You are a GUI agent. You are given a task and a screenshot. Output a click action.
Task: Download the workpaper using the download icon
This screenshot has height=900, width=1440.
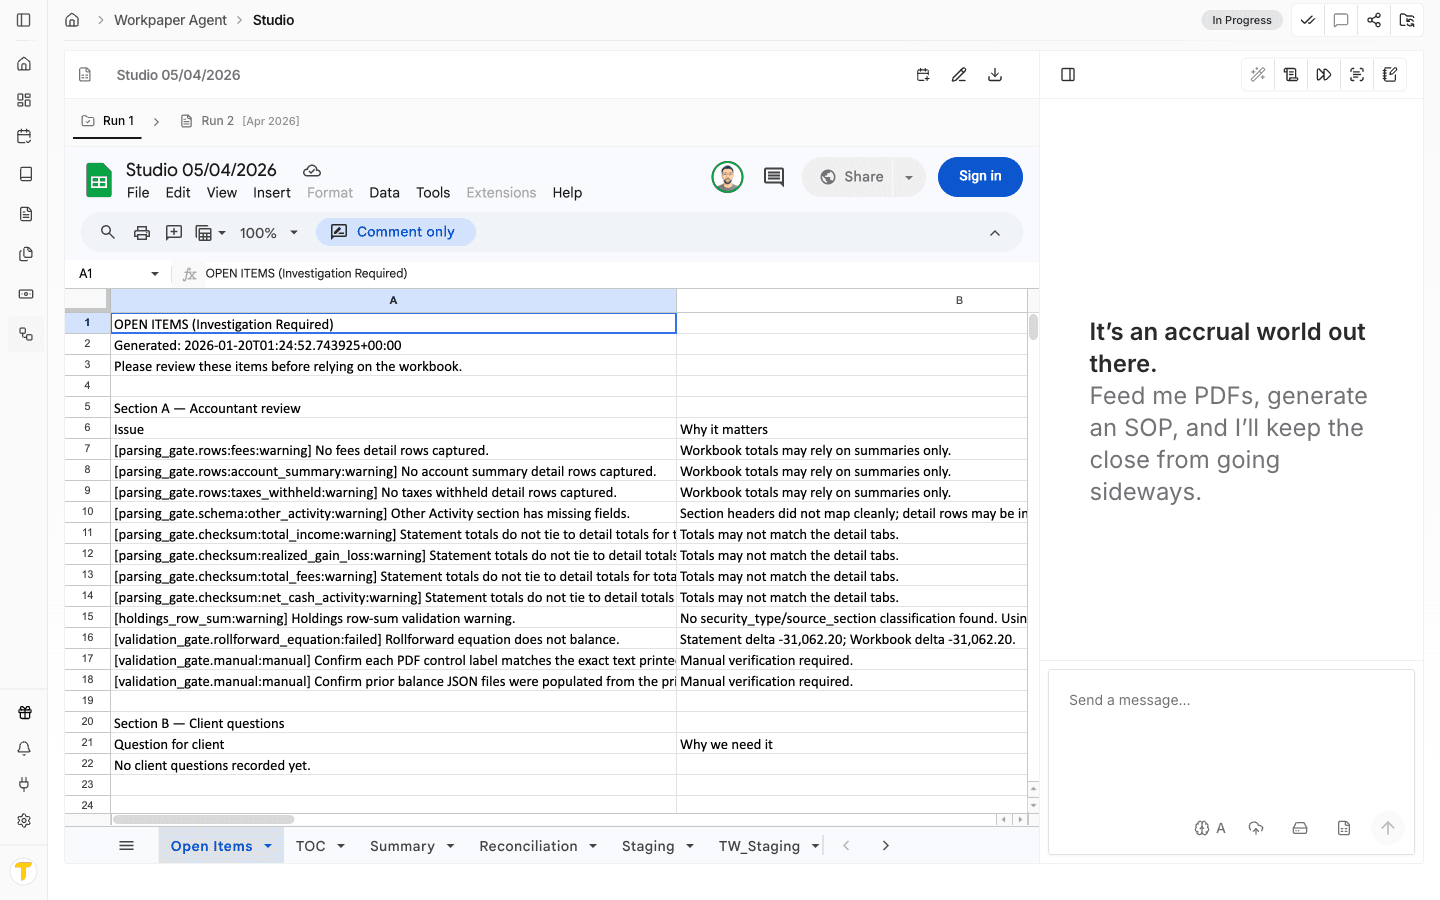tap(995, 75)
